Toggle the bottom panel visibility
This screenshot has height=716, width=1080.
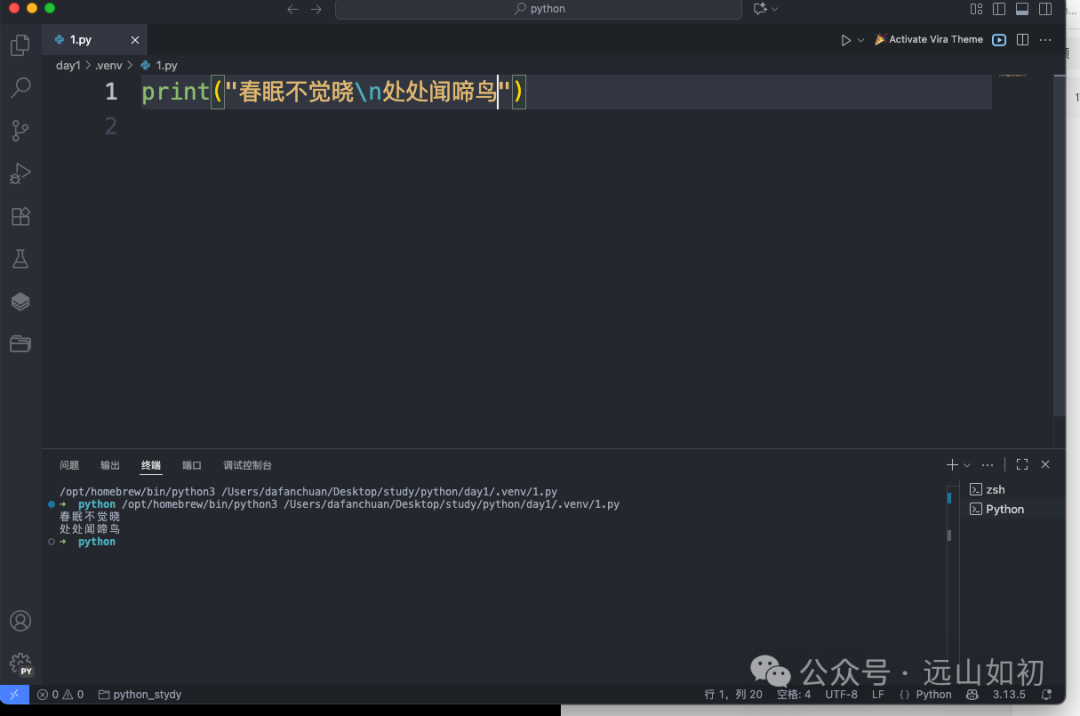pyautogui.click(x=1022, y=9)
